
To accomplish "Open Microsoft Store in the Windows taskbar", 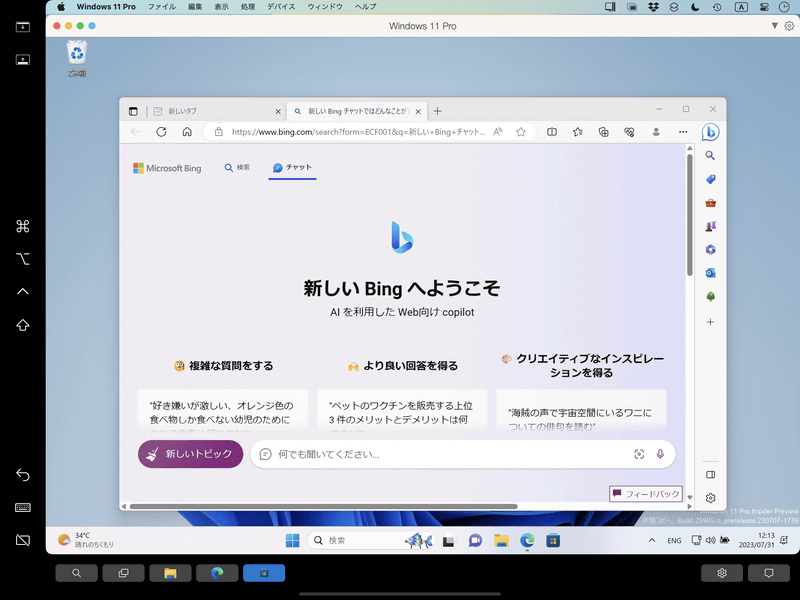I will click(553, 541).
